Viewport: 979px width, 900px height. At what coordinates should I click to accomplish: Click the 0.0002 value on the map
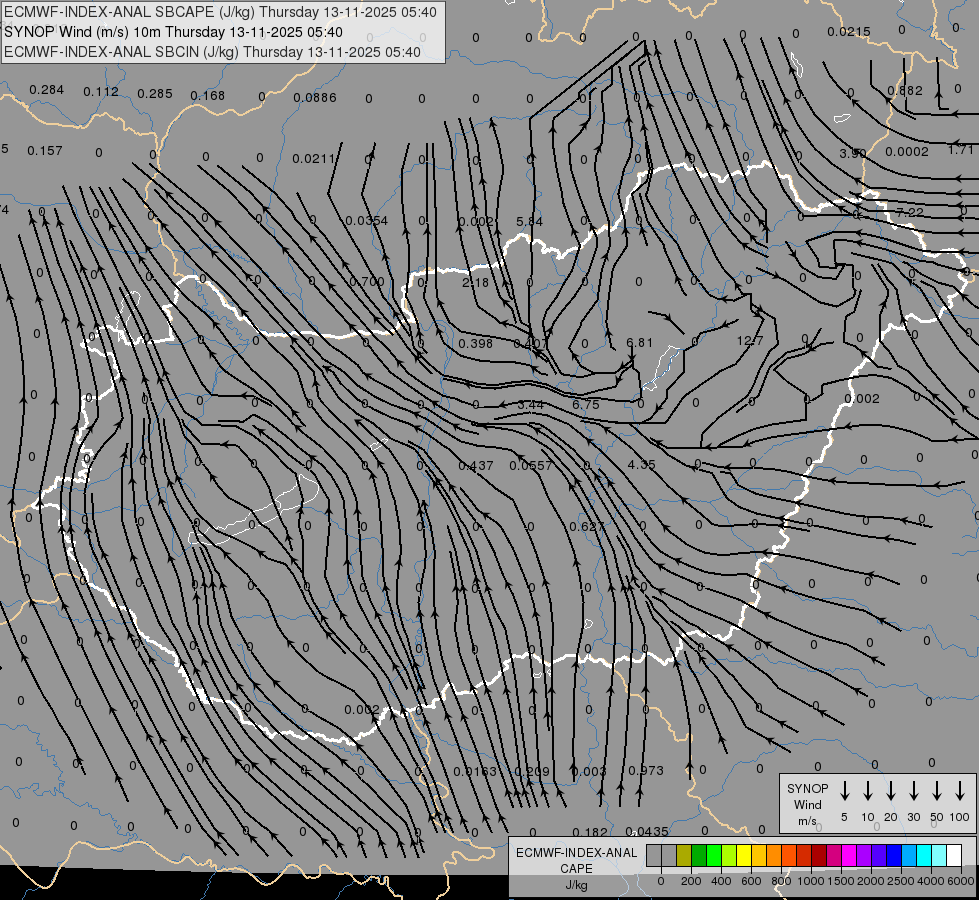click(x=907, y=151)
